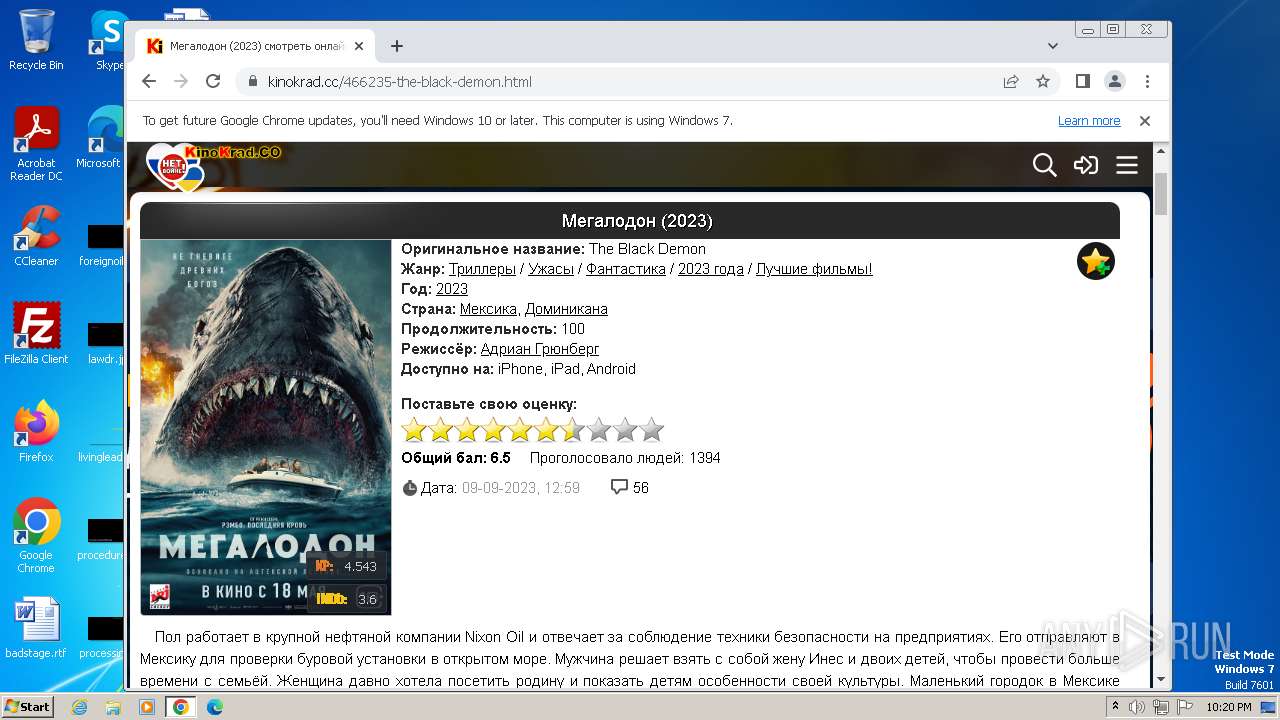Open the Лучшие фильмы! link
The width and height of the screenshot is (1280, 720).
coord(814,269)
